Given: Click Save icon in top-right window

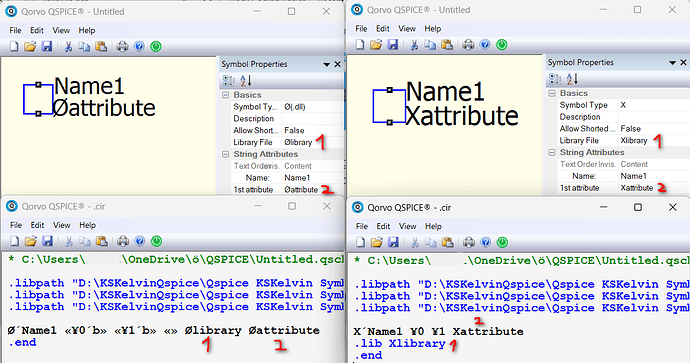Looking at the screenshot, I should (x=393, y=44).
